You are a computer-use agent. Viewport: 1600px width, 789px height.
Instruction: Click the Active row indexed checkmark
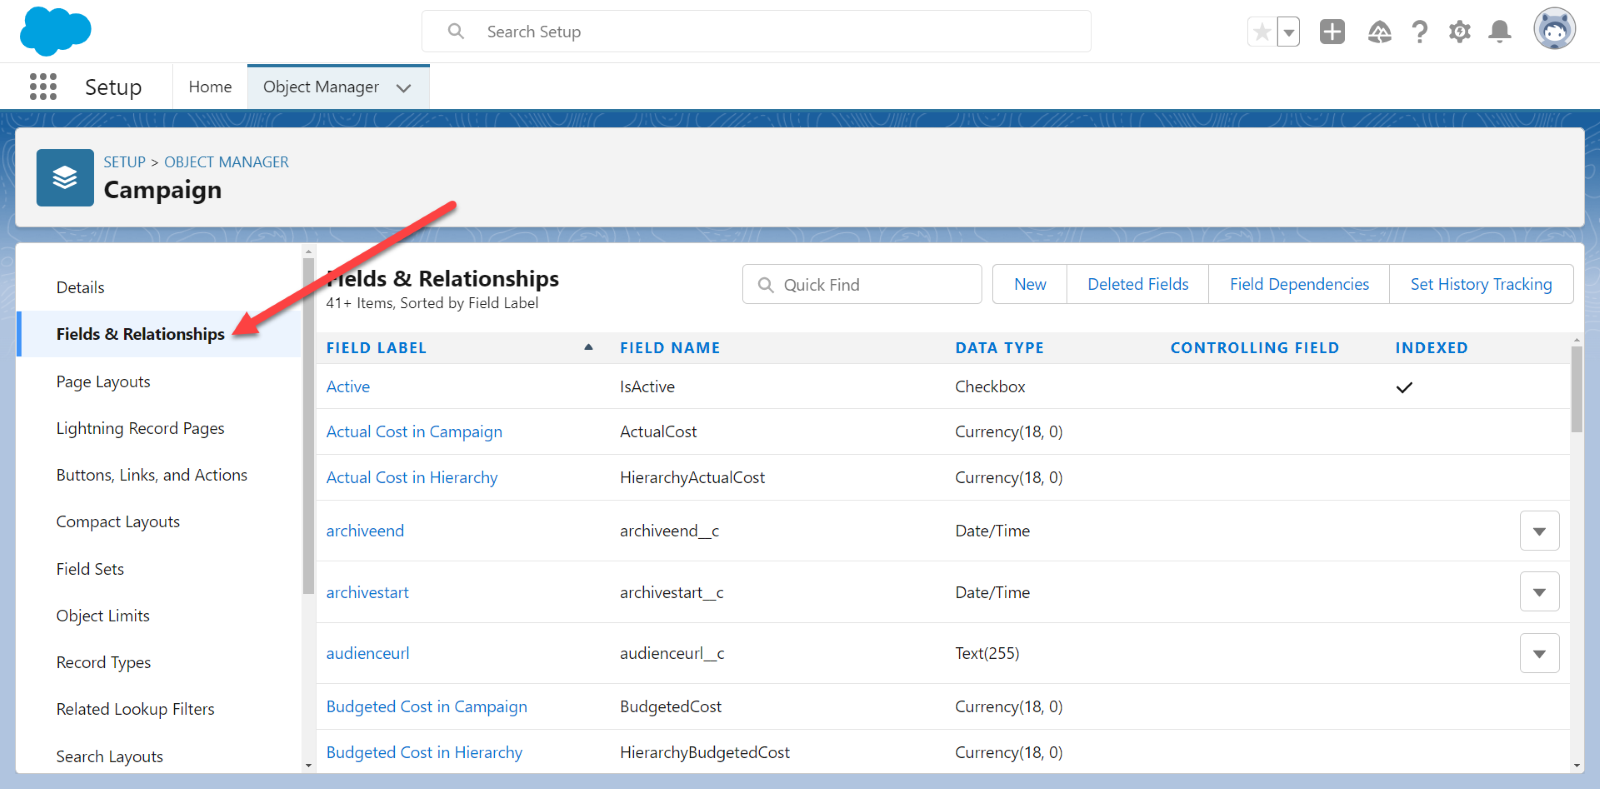tap(1404, 387)
